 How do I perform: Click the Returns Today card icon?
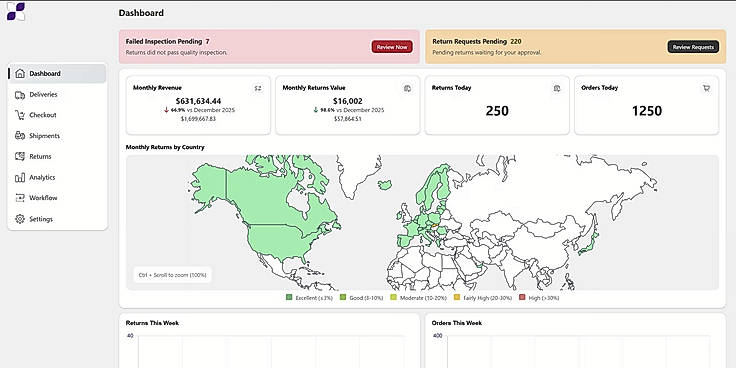coord(557,88)
